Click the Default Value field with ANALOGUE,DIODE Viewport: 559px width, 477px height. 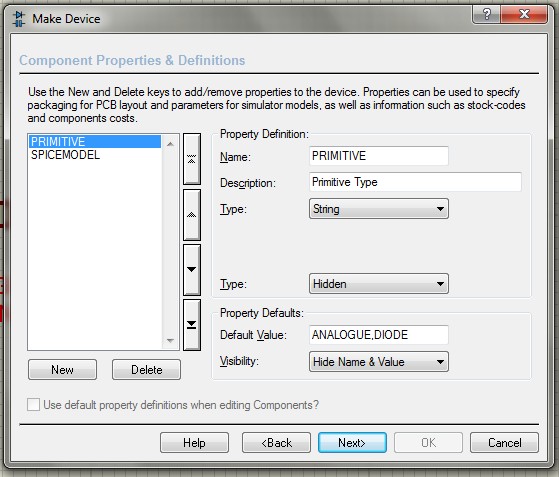(x=379, y=335)
